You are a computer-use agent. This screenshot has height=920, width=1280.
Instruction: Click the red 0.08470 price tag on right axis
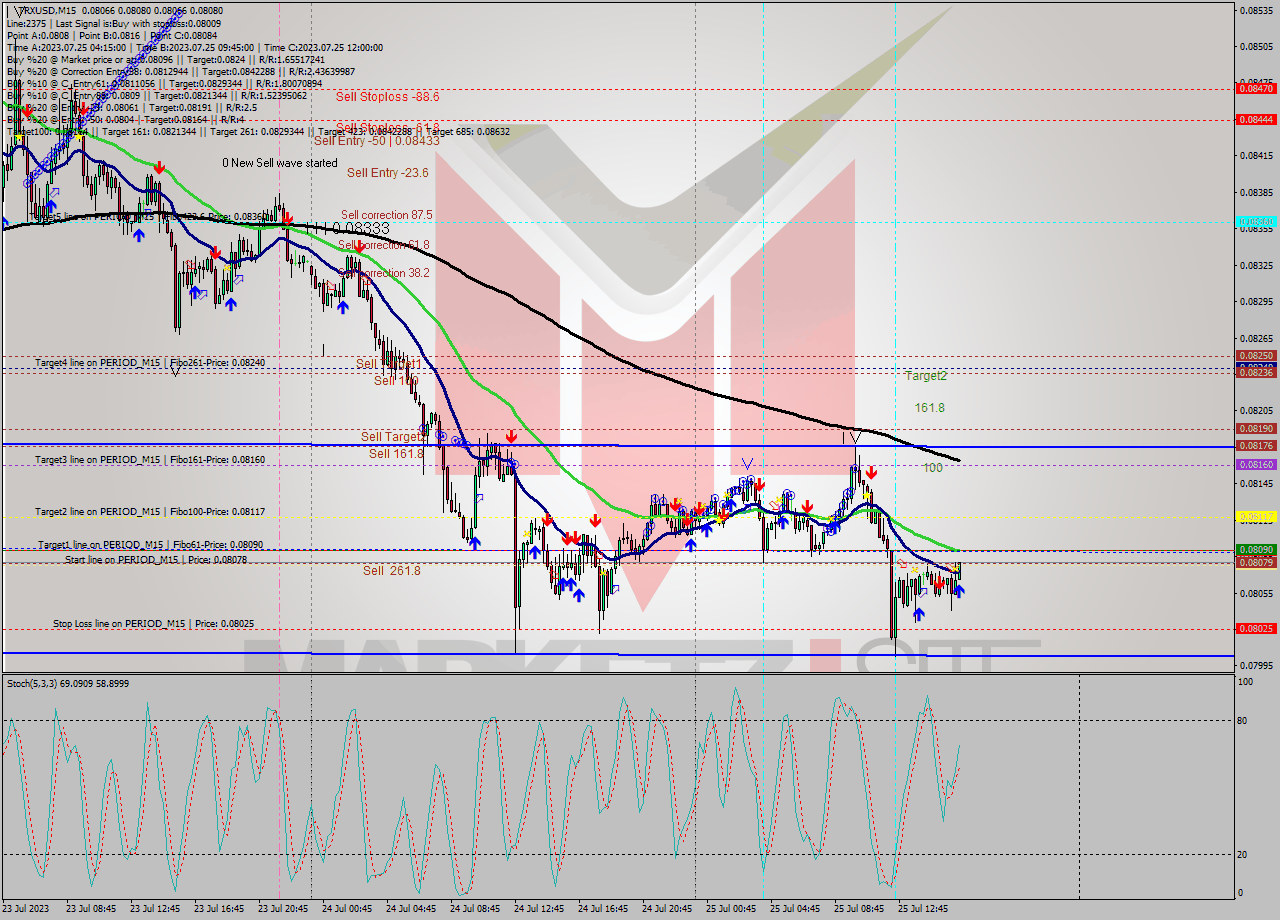coord(1258,88)
